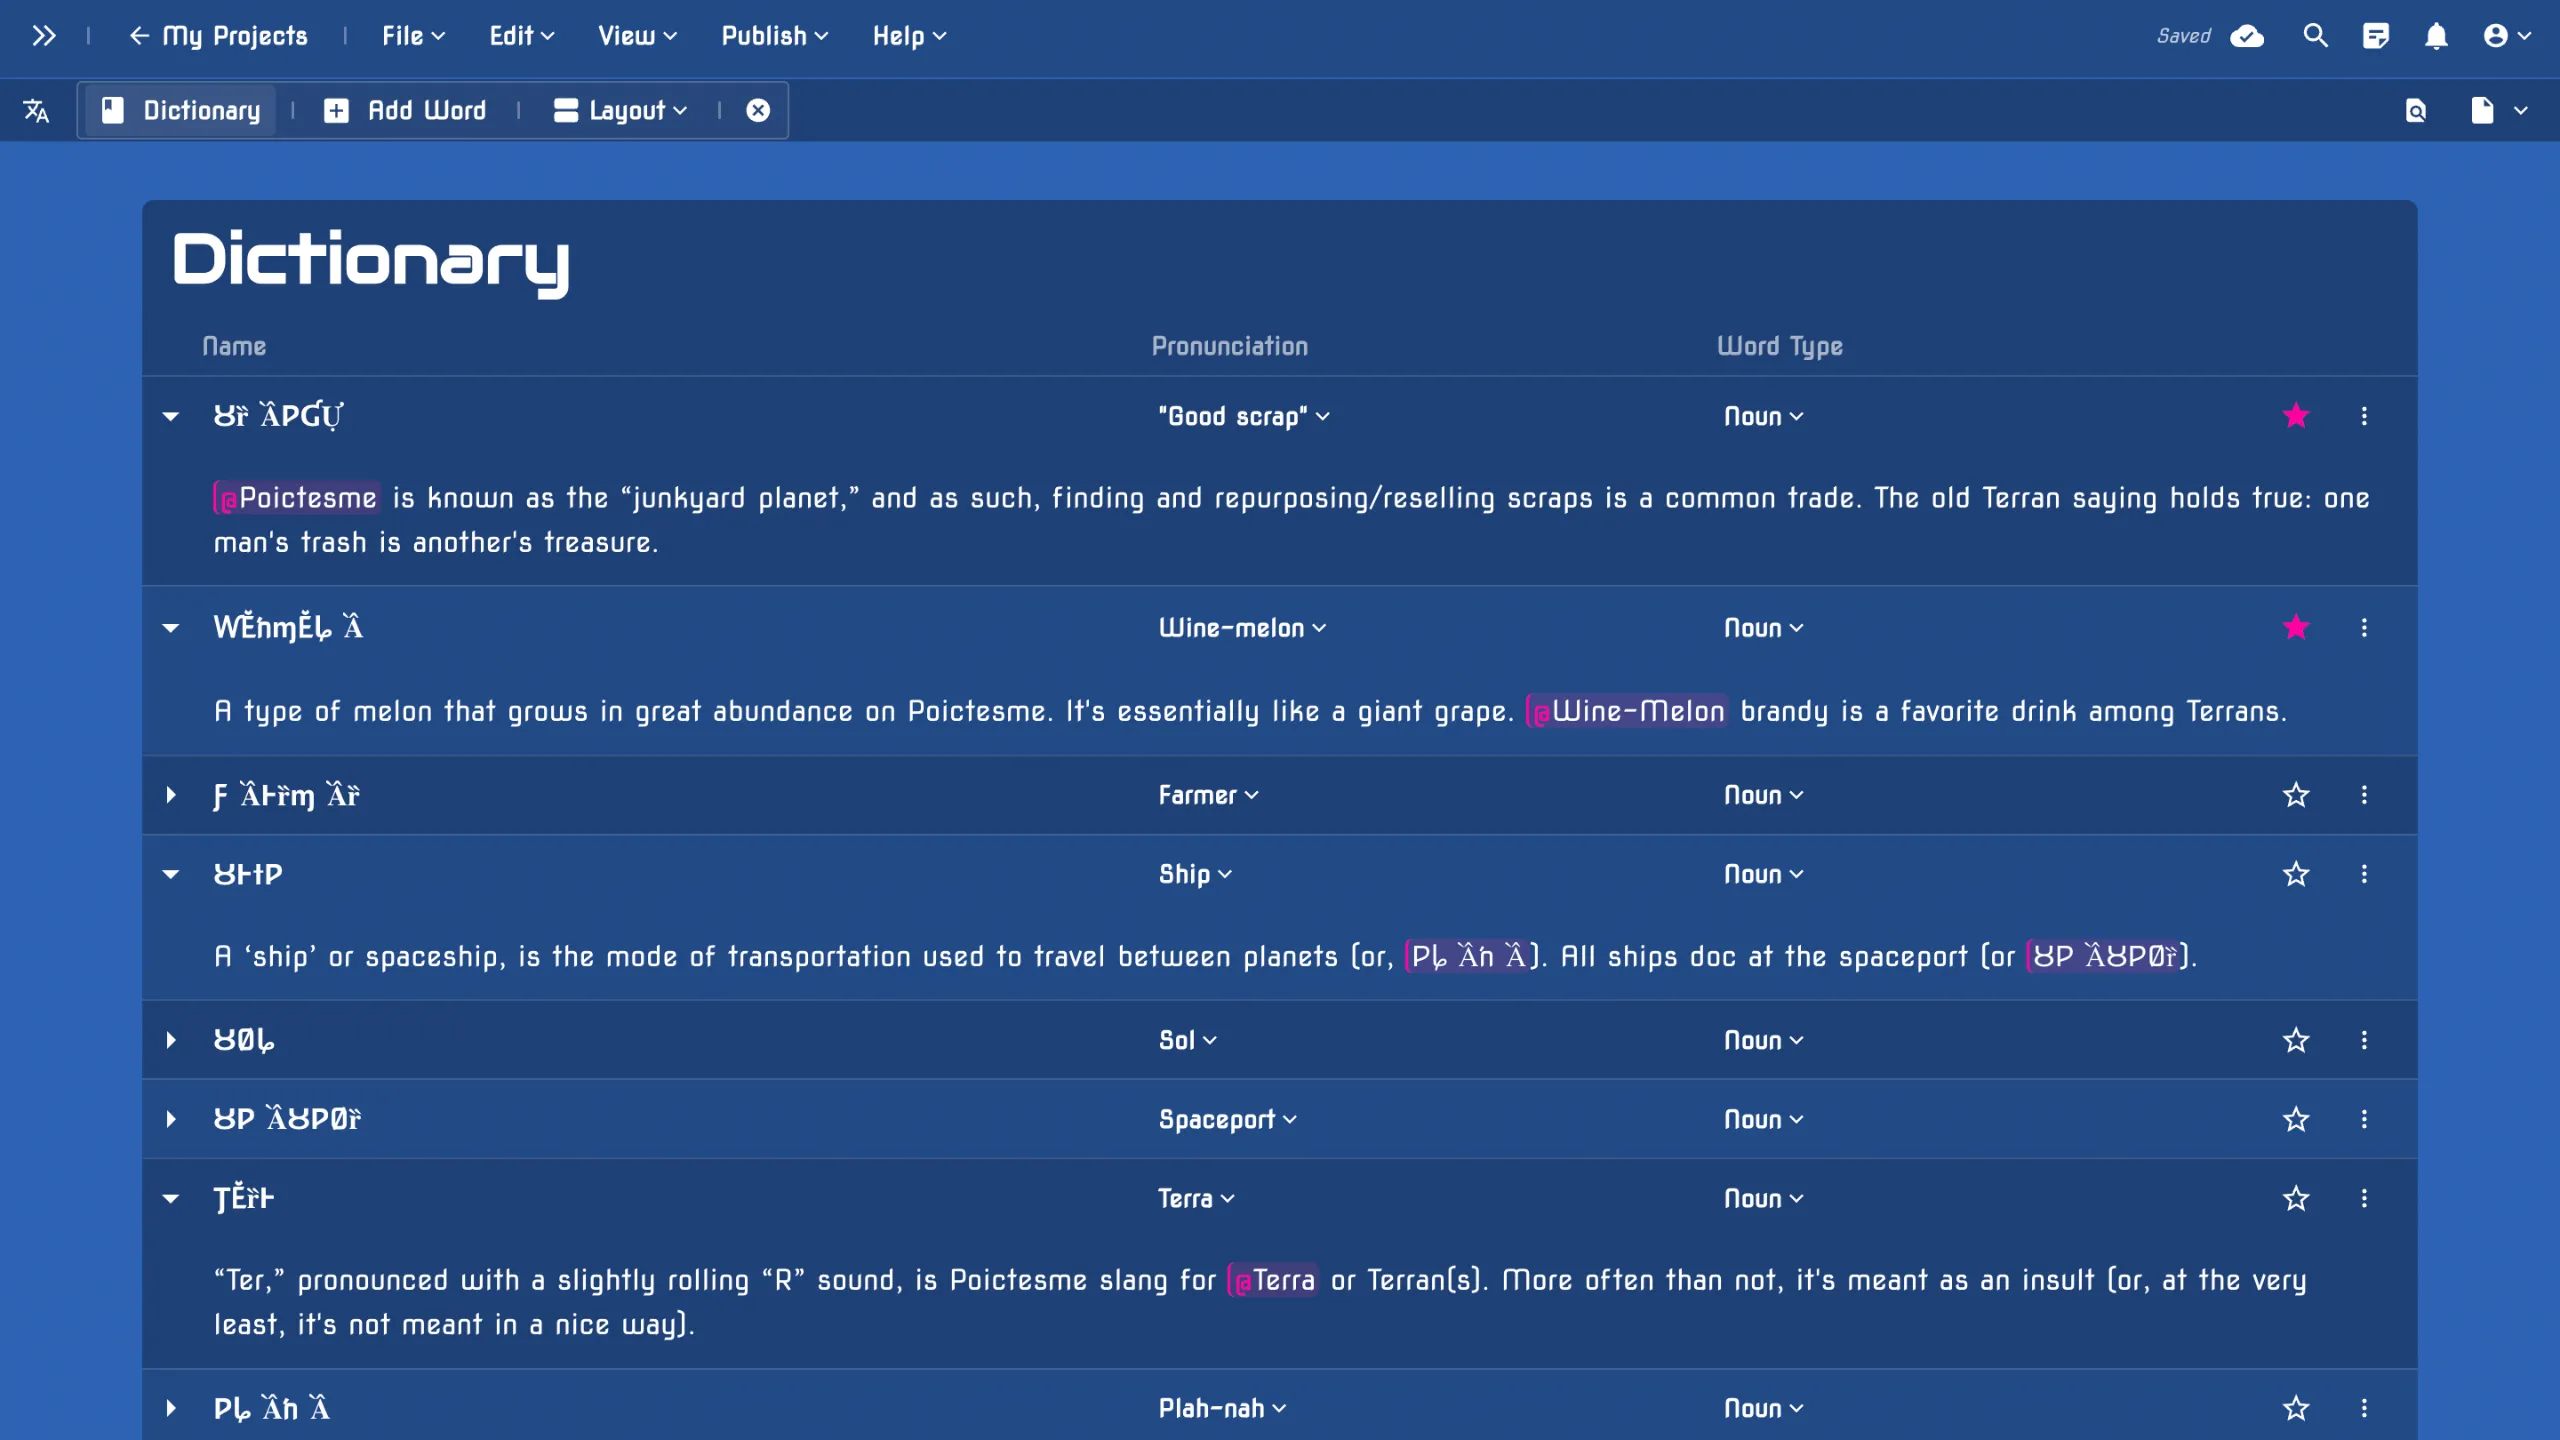Open more options for Sol row
Image resolution: width=2560 pixels, height=1440 pixels.
click(x=2364, y=1040)
